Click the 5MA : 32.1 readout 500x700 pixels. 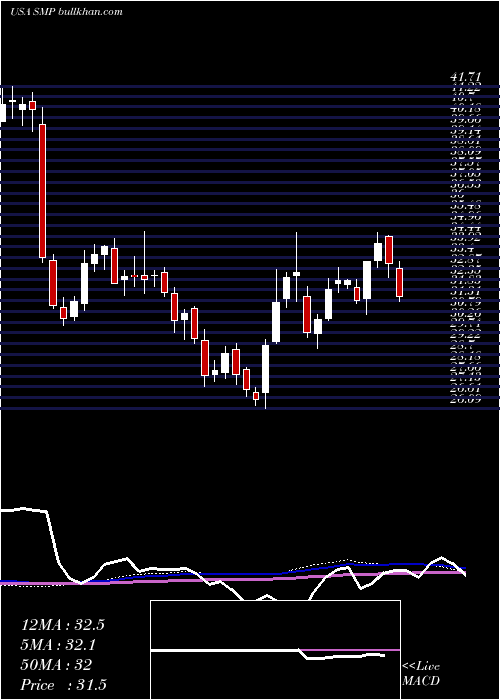click(59, 645)
